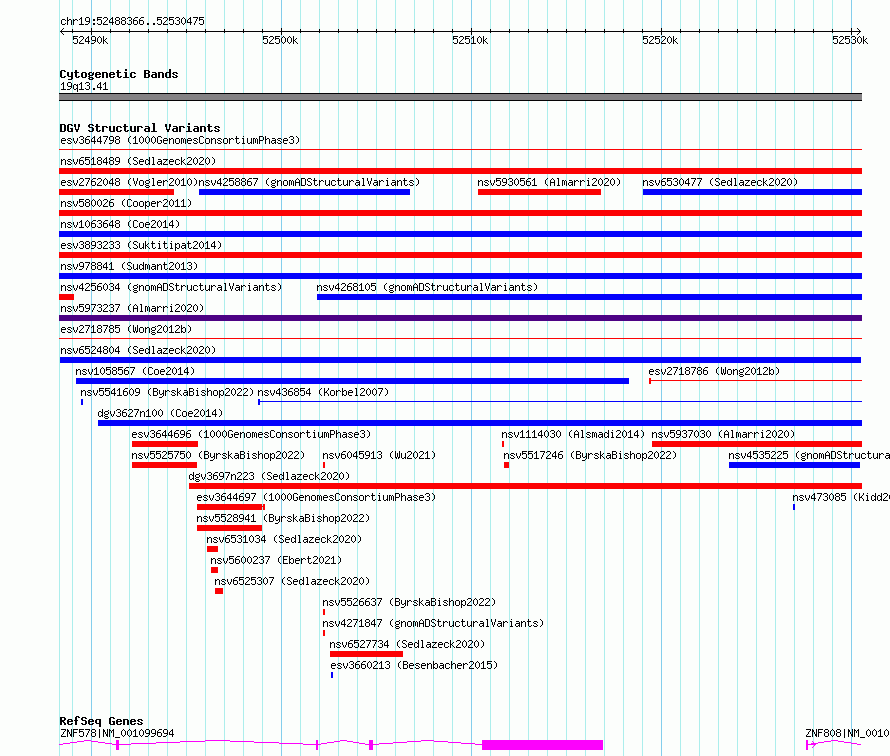Select the nsv4258867 blue gnomAD bar
890x756 pixels.
(x=304, y=192)
